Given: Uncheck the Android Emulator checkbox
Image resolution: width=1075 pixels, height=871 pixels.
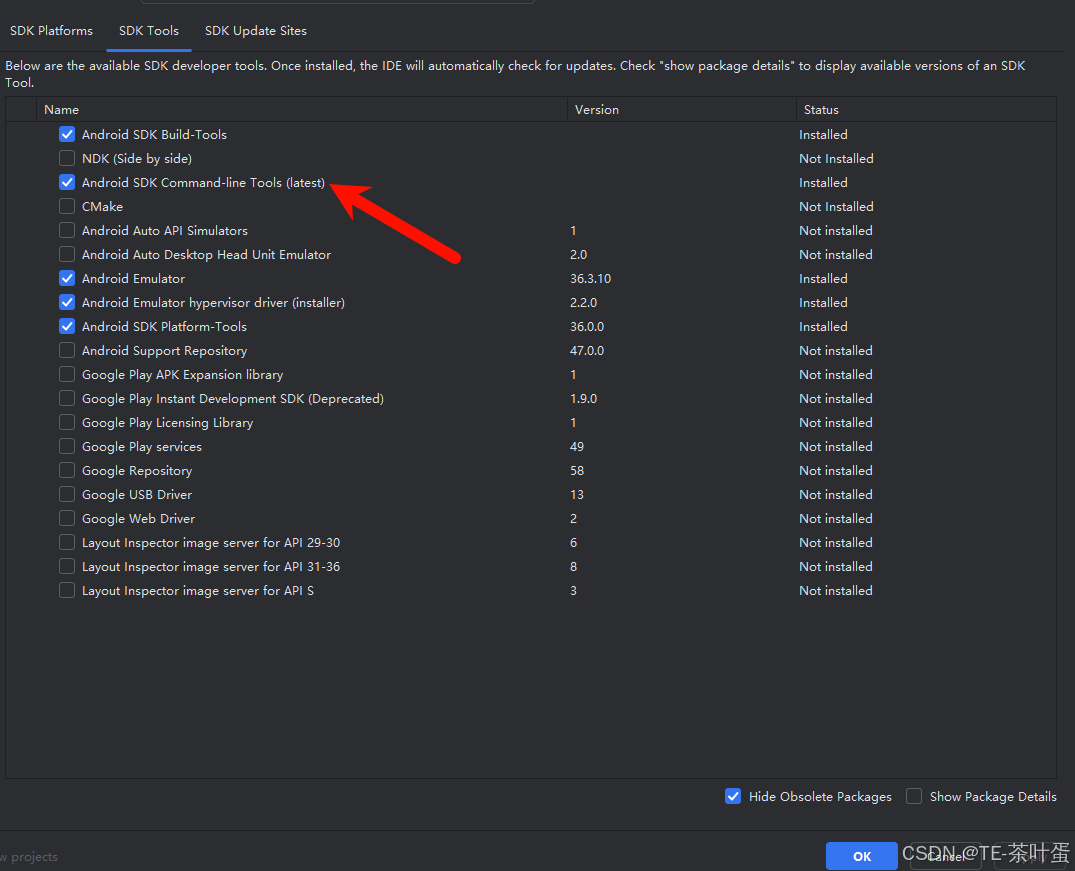Looking at the screenshot, I should coord(67,278).
